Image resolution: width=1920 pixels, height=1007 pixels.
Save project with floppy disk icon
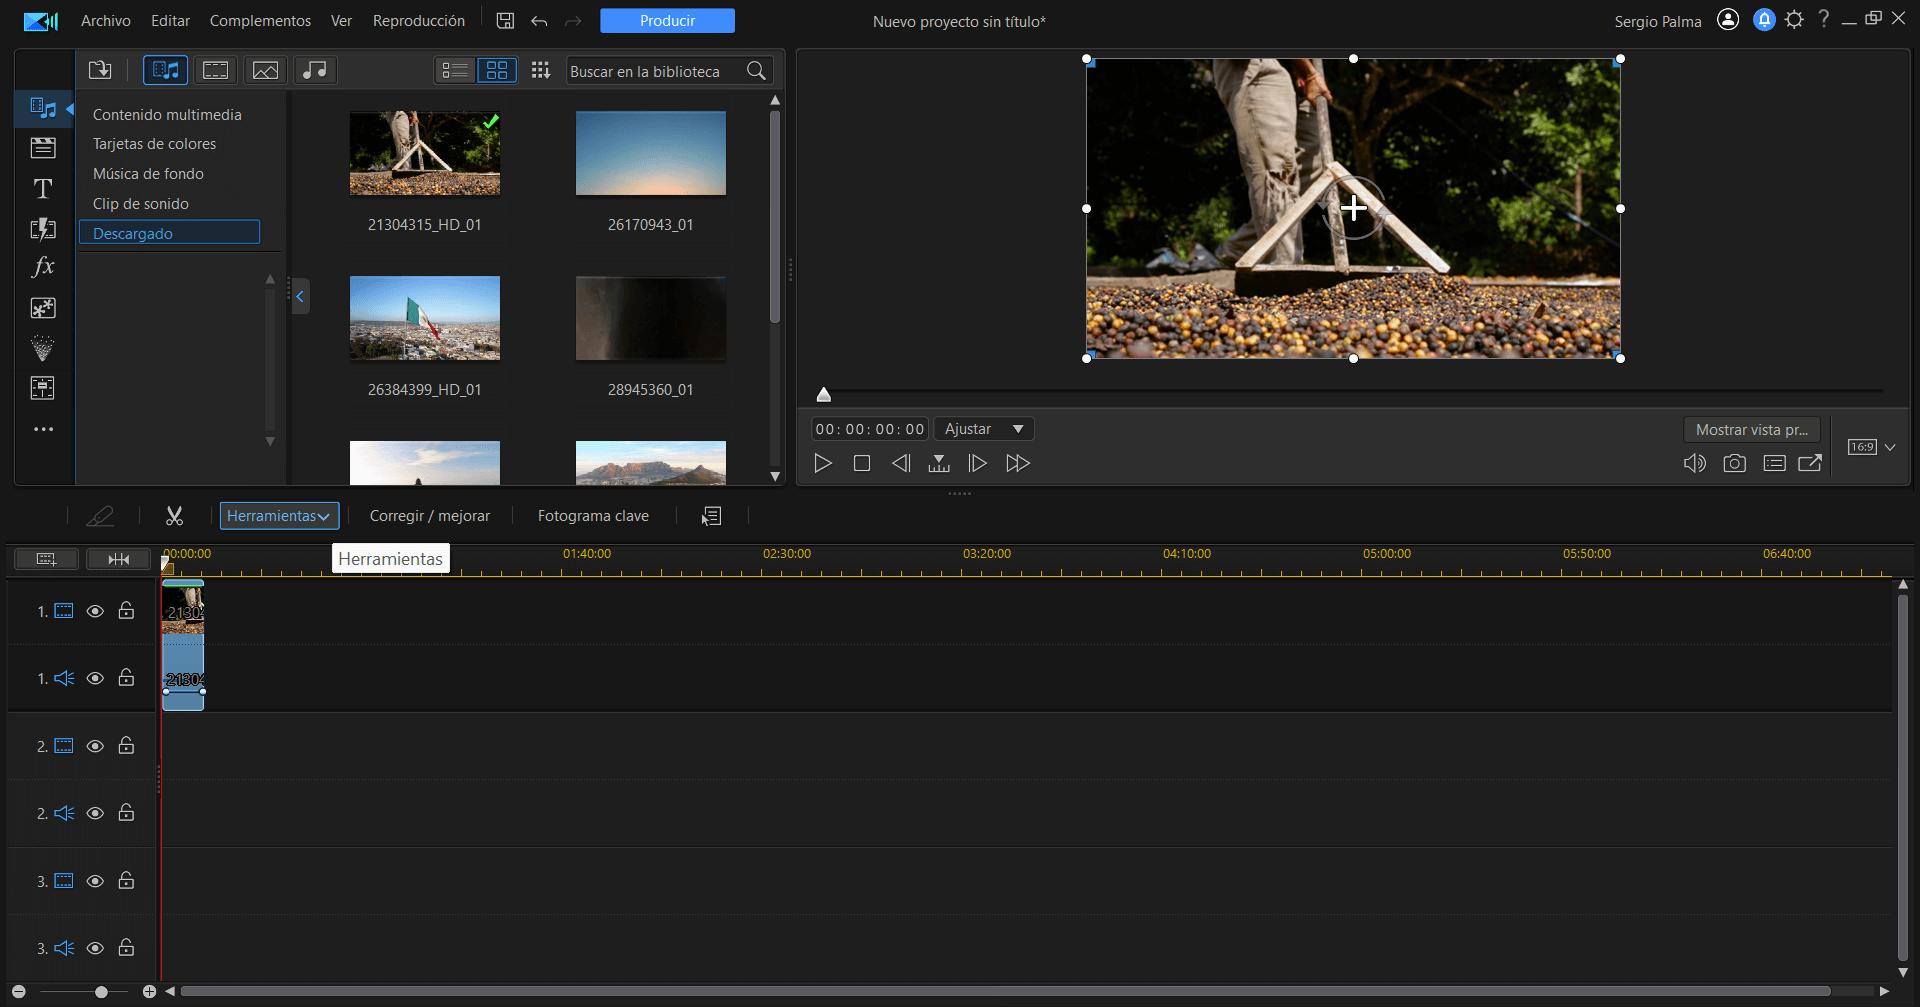pos(505,21)
